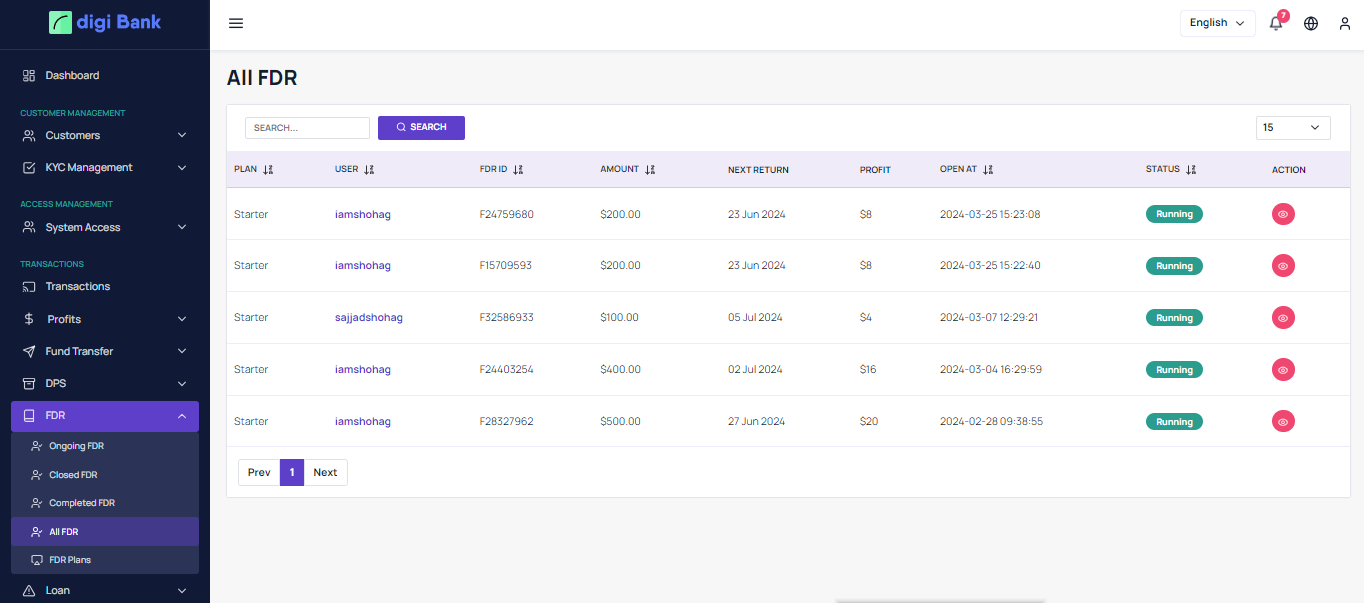View details of FDR F24759680 eye icon
The image size is (1364, 603).
coord(1283,214)
